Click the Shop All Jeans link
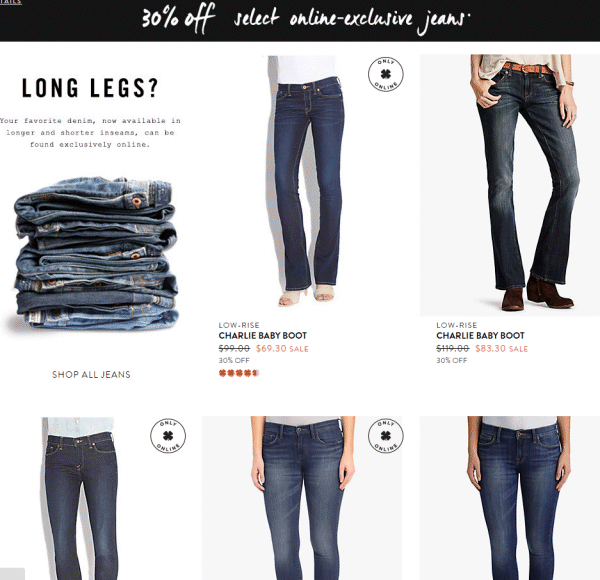Viewport: 600px width, 580px height. 91,375
